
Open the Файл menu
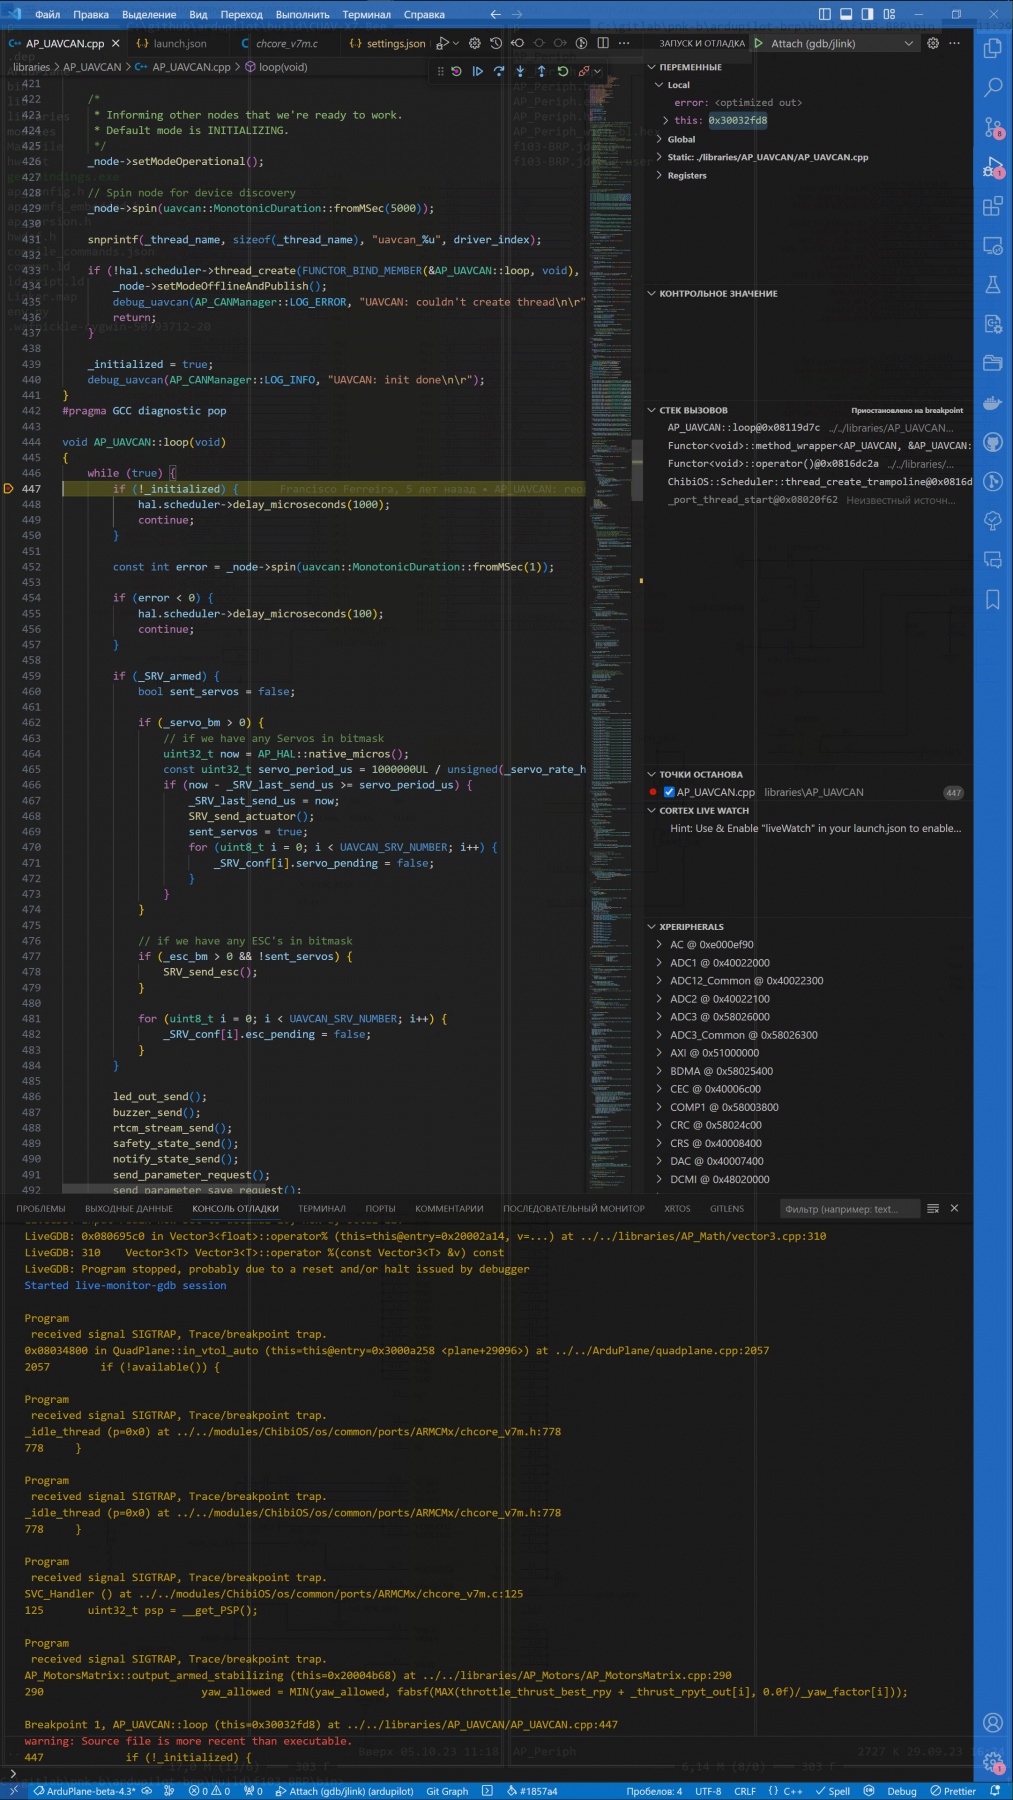tap(48, 14)
